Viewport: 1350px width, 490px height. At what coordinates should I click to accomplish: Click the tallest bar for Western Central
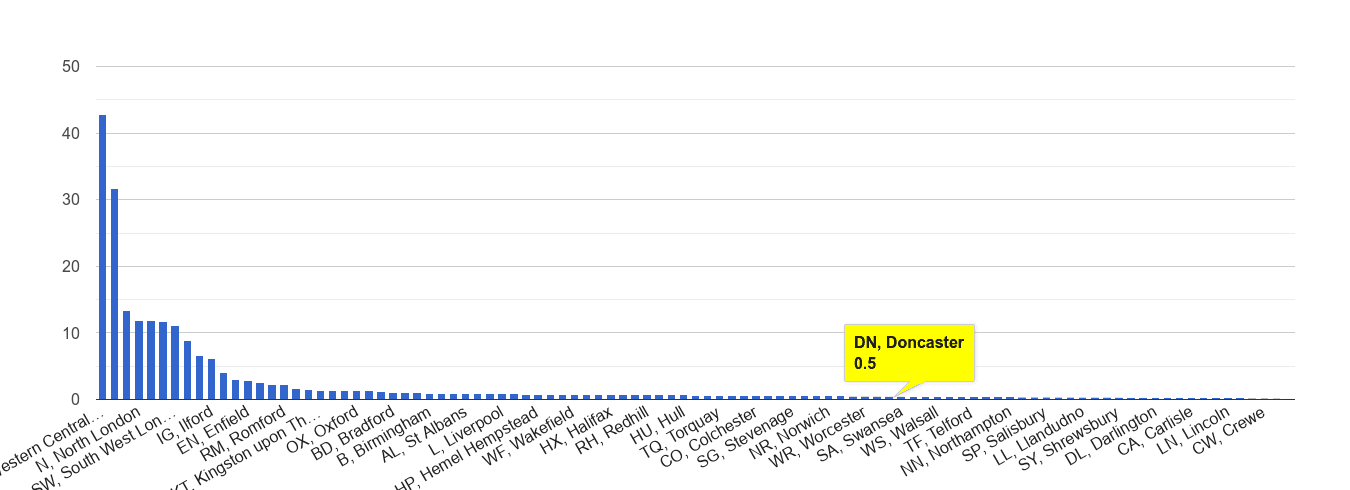pos(102,257)
